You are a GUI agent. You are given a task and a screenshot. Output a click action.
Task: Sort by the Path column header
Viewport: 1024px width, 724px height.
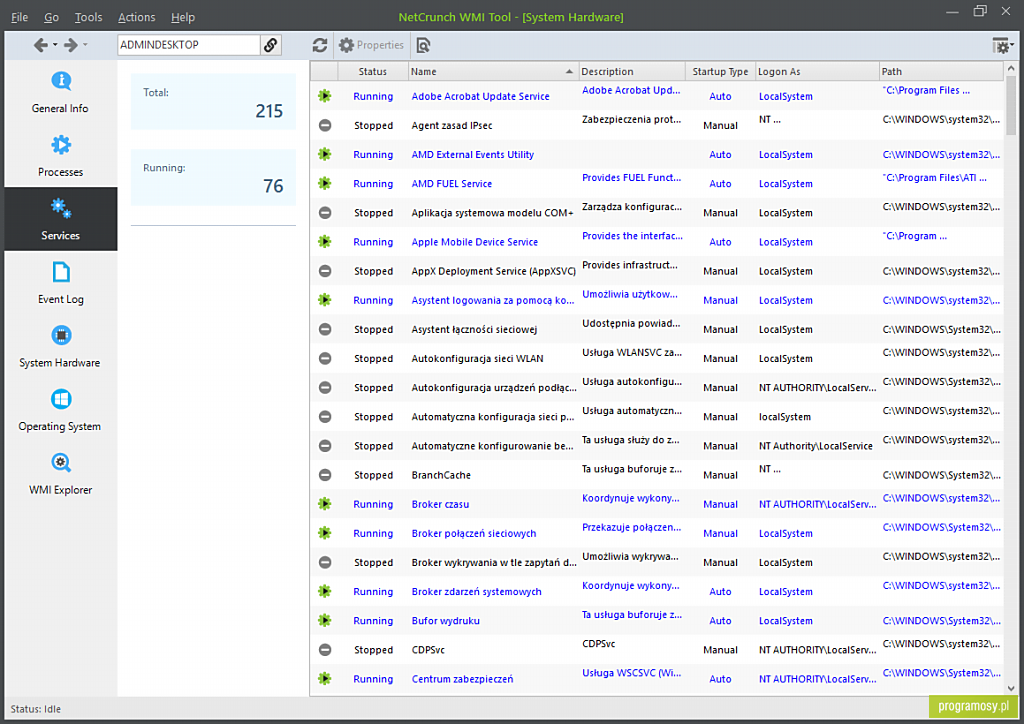click(x=940, y=71)
